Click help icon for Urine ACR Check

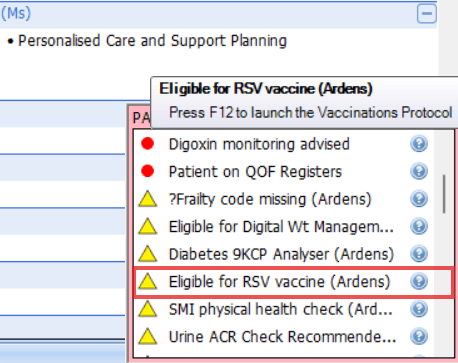[419, 336]
